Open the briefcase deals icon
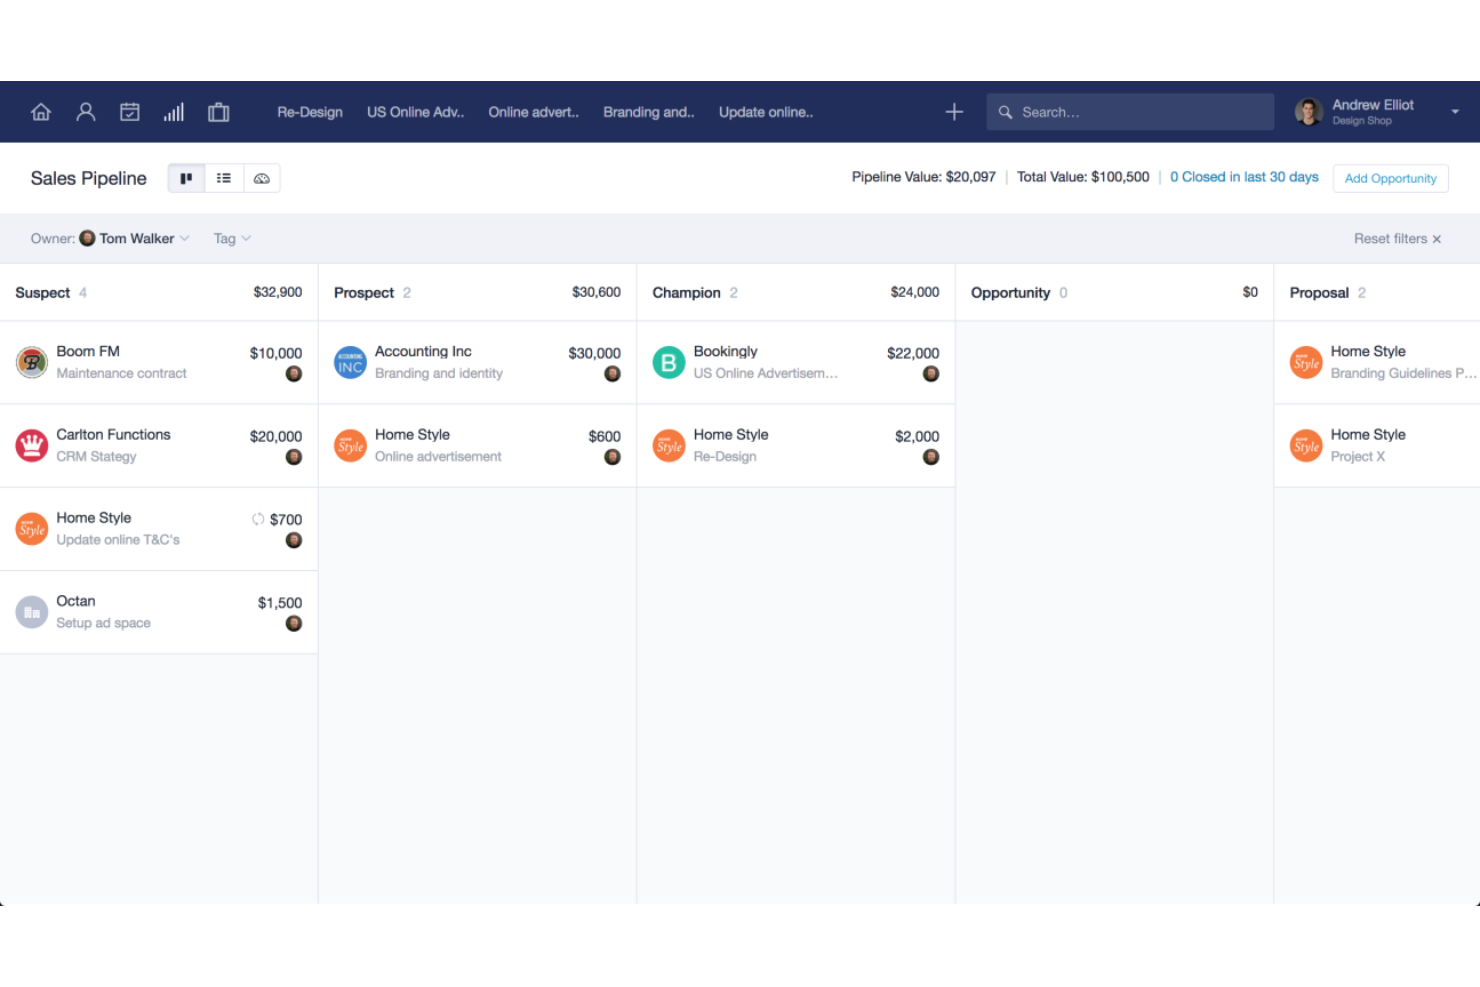This screenshot has height=987, width=1480. tap(219, 111)
